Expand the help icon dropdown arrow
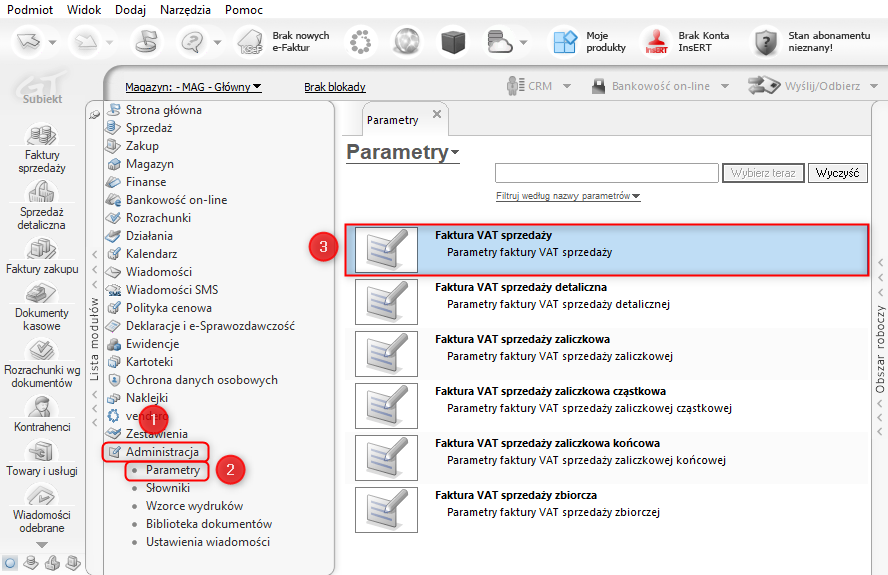The height and width of the screenshot is (575, 888). tap(217, 42)
